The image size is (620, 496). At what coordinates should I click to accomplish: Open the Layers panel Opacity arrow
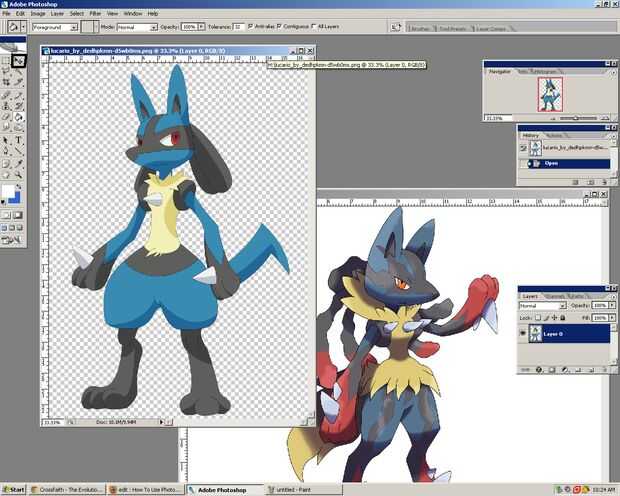click(612, 305)
